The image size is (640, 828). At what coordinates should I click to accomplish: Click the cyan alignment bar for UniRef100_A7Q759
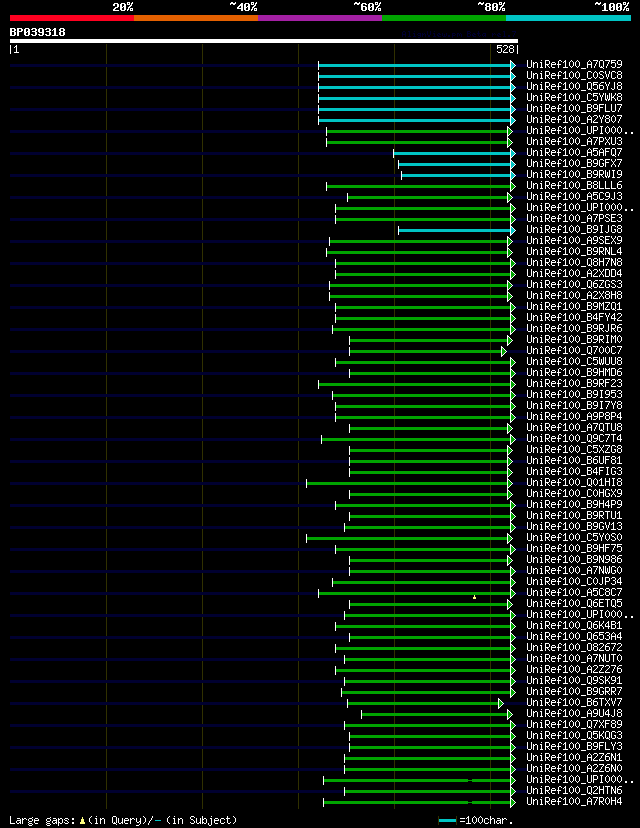click(415, 65)
